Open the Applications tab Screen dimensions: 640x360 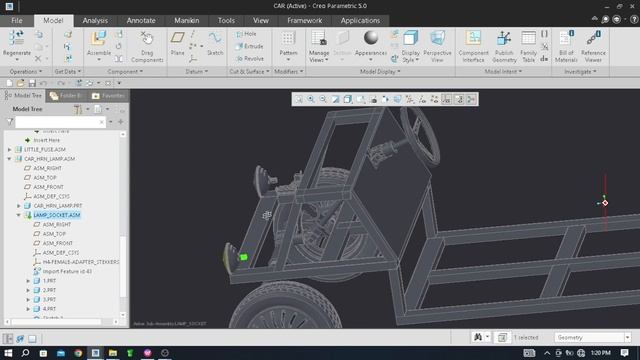click(360, 20)
